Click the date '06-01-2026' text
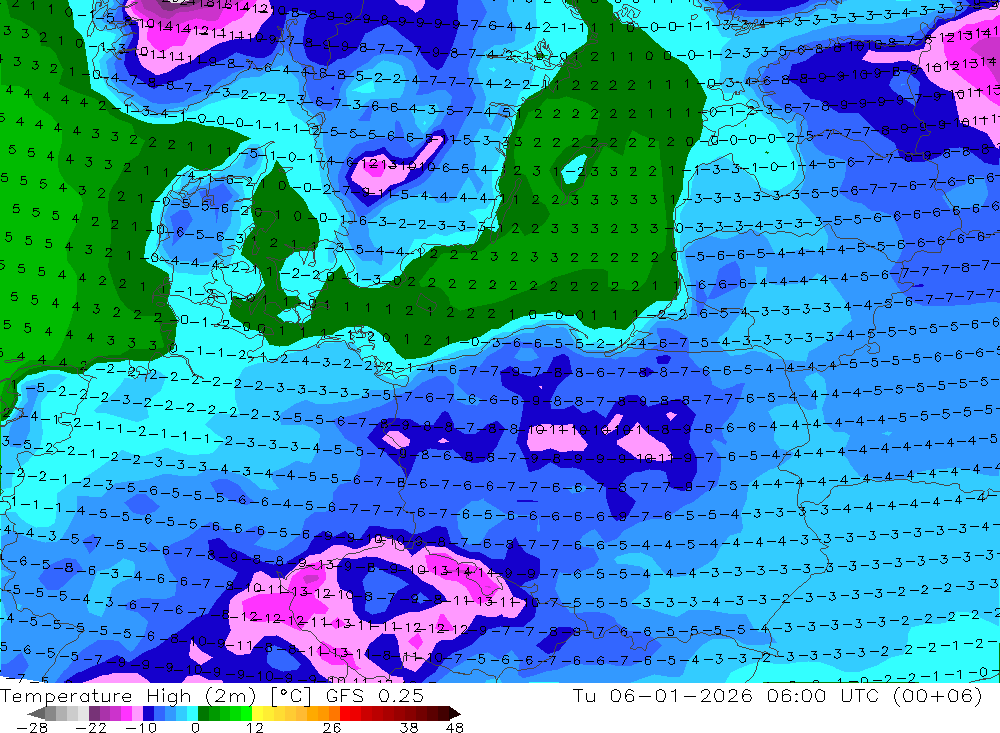1000x733 pixels. pyautogui.click(x=681, y=695)
